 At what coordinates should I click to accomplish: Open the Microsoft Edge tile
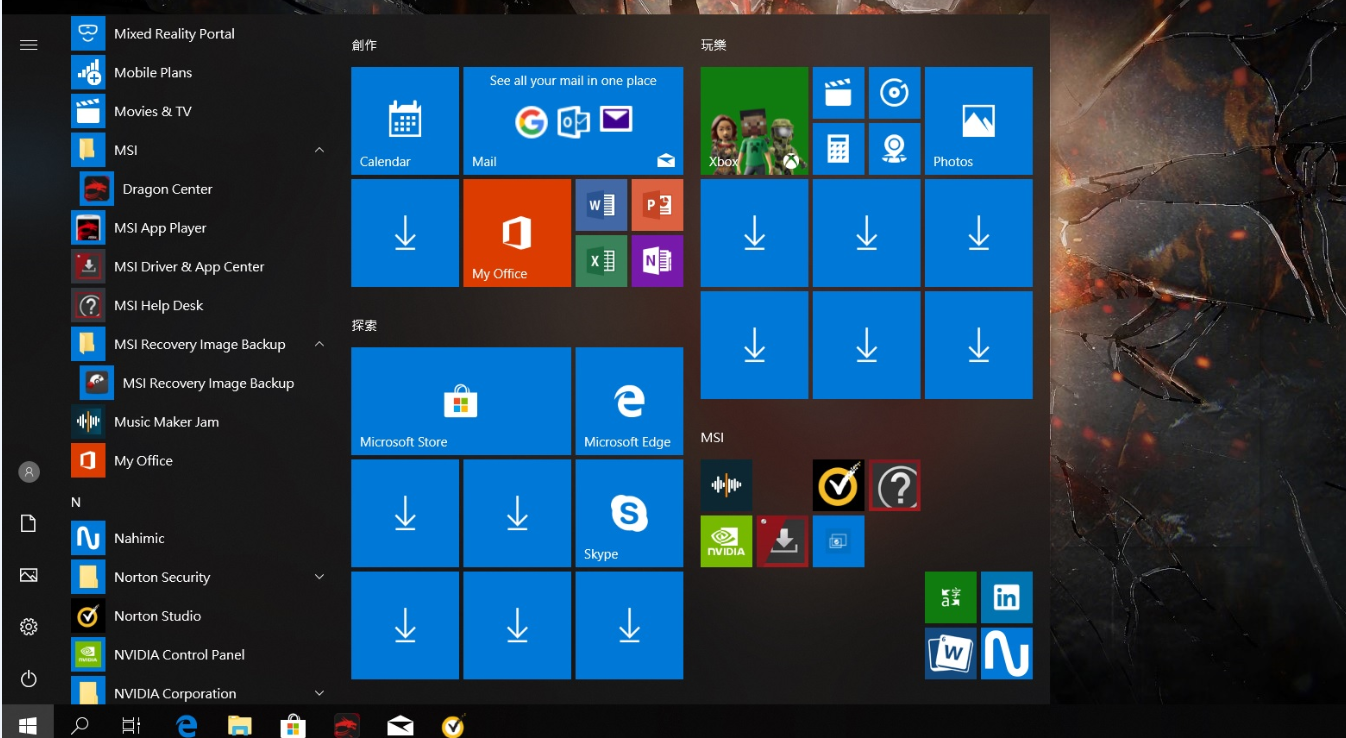click(x=629, y=401)
